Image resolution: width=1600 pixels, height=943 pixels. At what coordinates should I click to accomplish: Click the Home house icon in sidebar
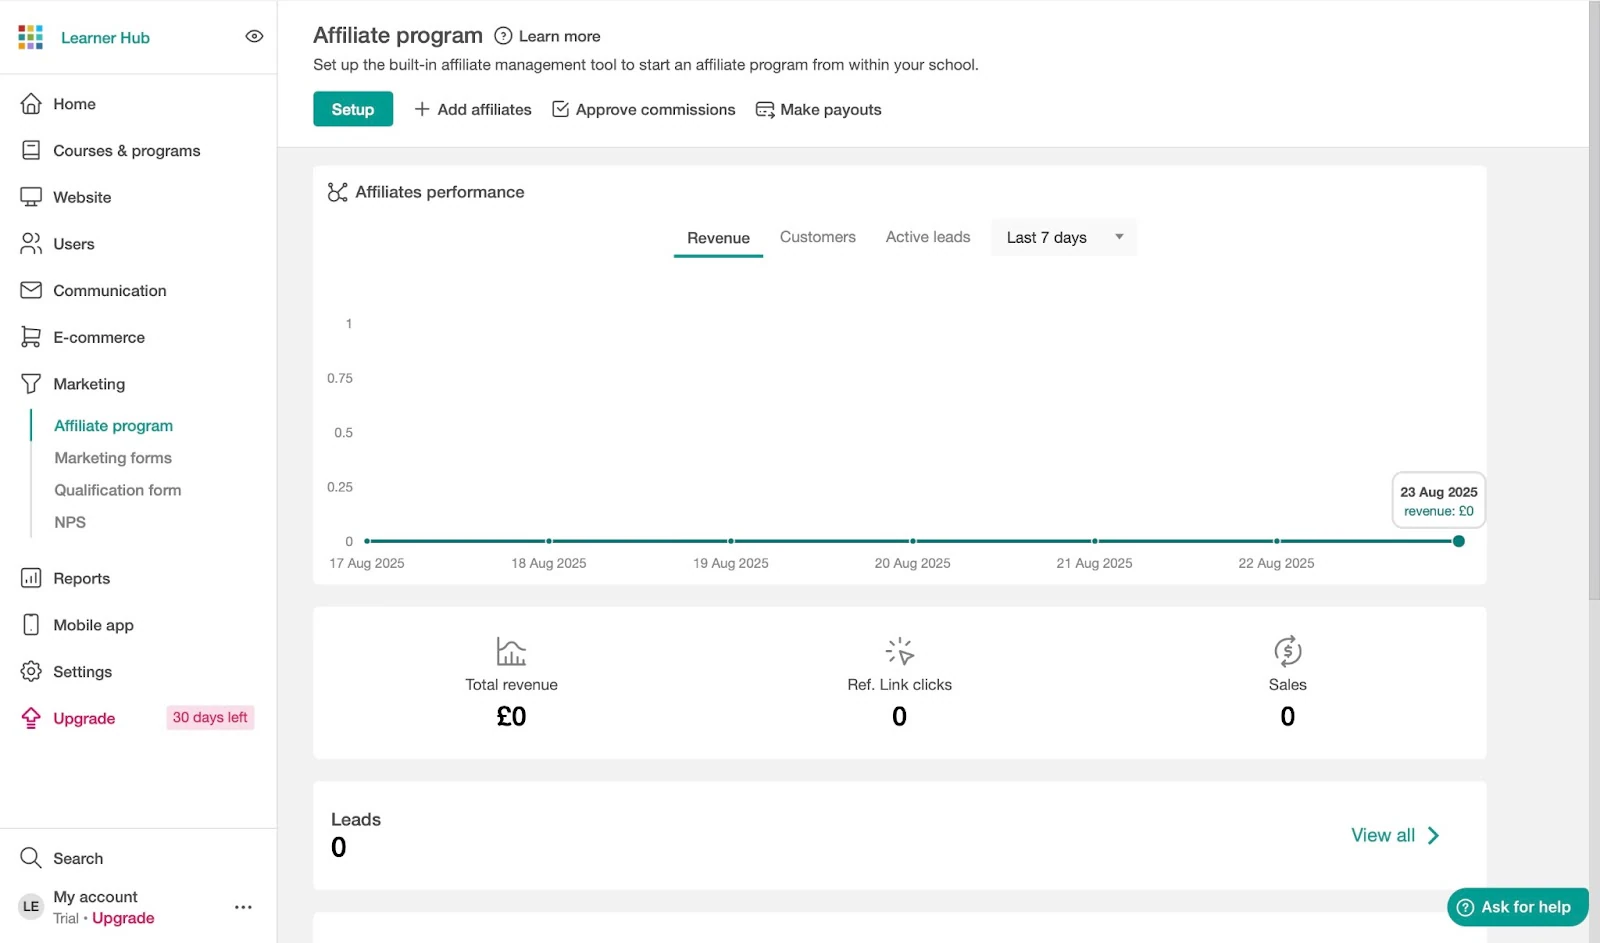(x=31, y=104)
